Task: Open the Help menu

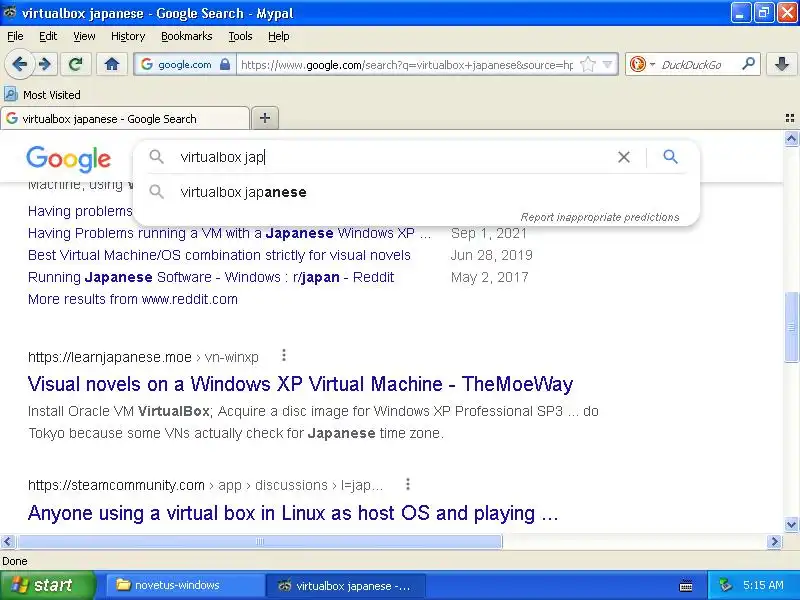Action: click(279, 36)
